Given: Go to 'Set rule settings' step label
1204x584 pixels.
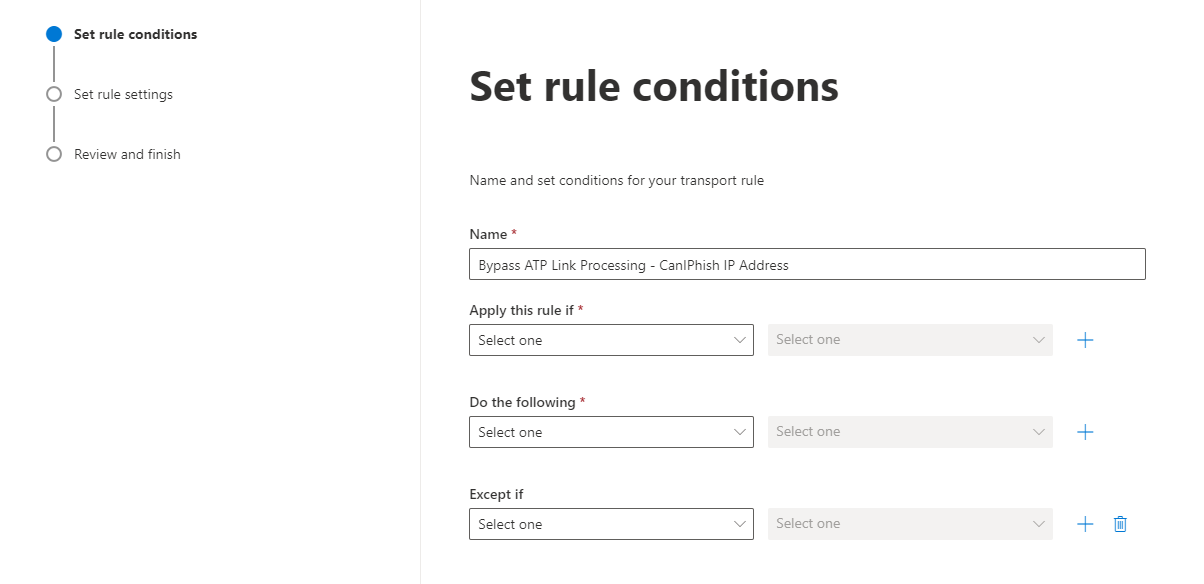Looking at the screenshot, I should 123,94.
